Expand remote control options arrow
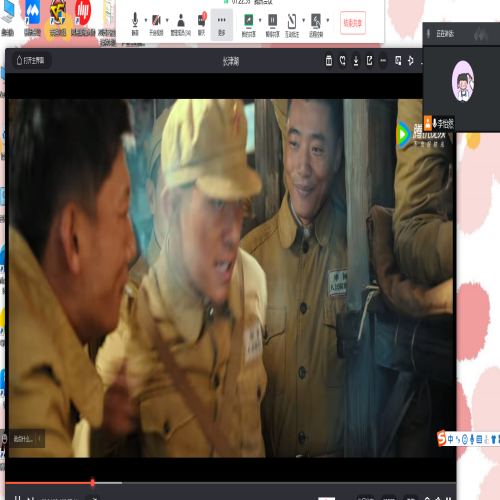Viewport: 500px width, 500px height. [328, 20]
